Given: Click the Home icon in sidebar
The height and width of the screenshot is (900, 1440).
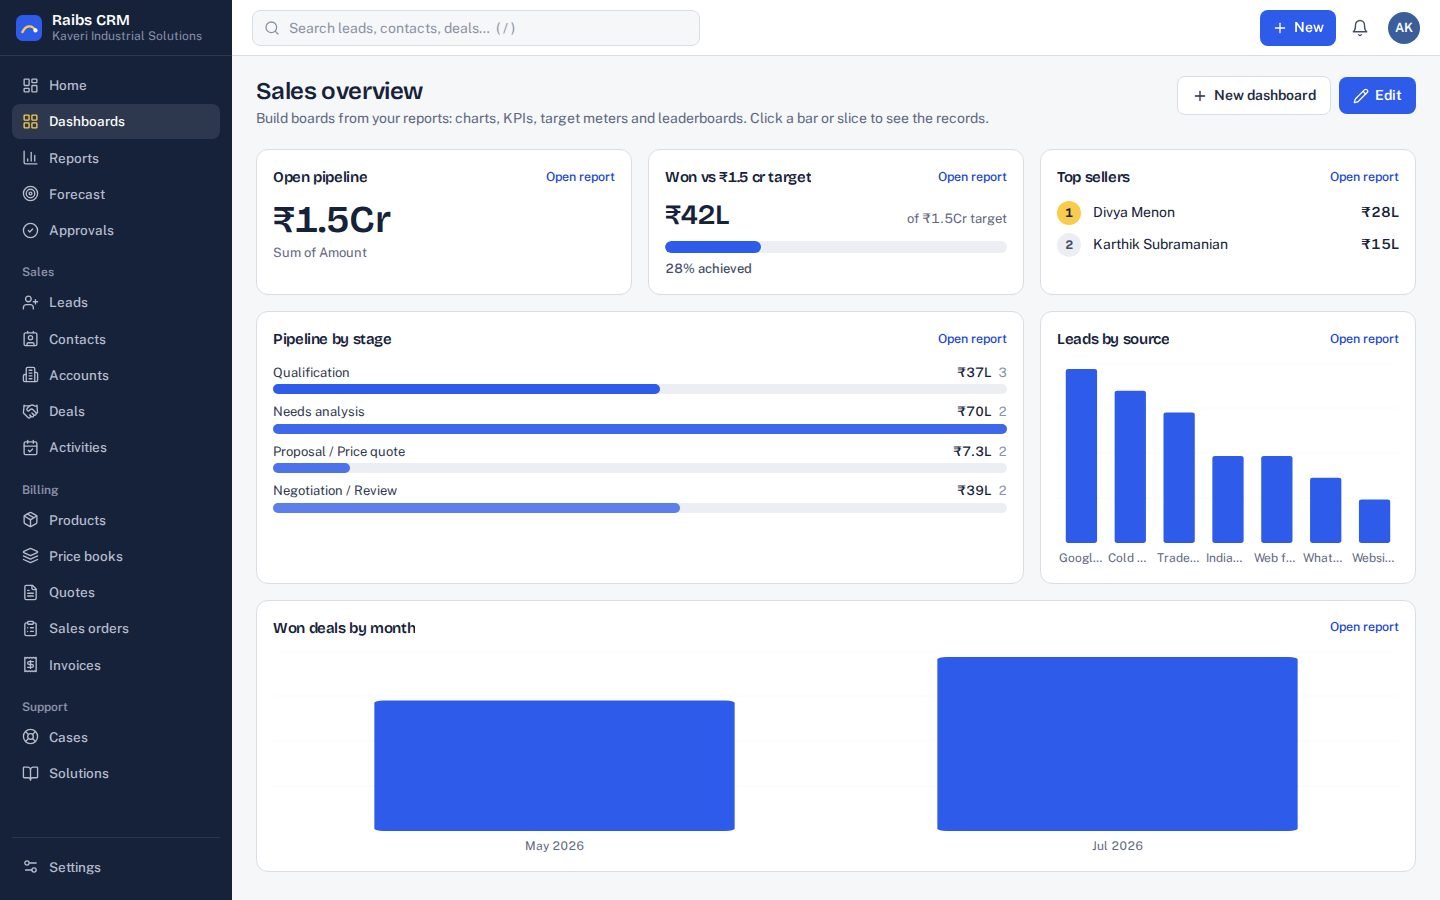Looking at the screenshot, I should (x=31, y=85).
